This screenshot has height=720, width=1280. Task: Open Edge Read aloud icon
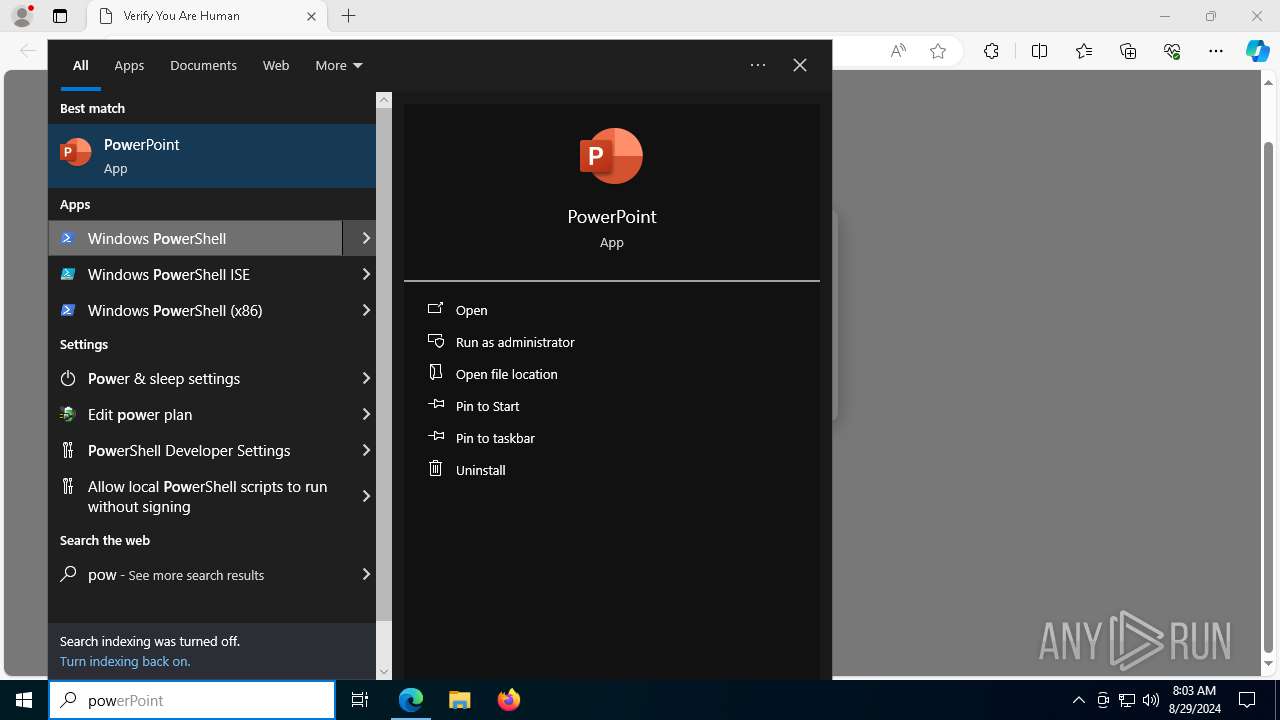tap(898, 51)
